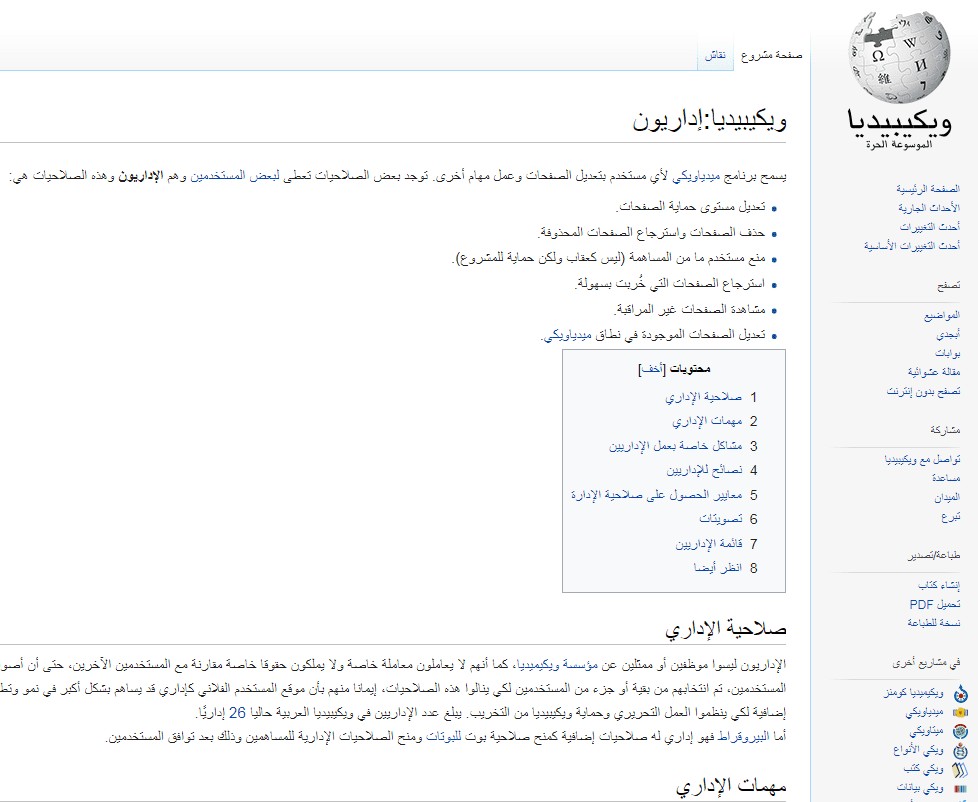Click the page title ويكيبيديا:إداريون

click(710, 120)
